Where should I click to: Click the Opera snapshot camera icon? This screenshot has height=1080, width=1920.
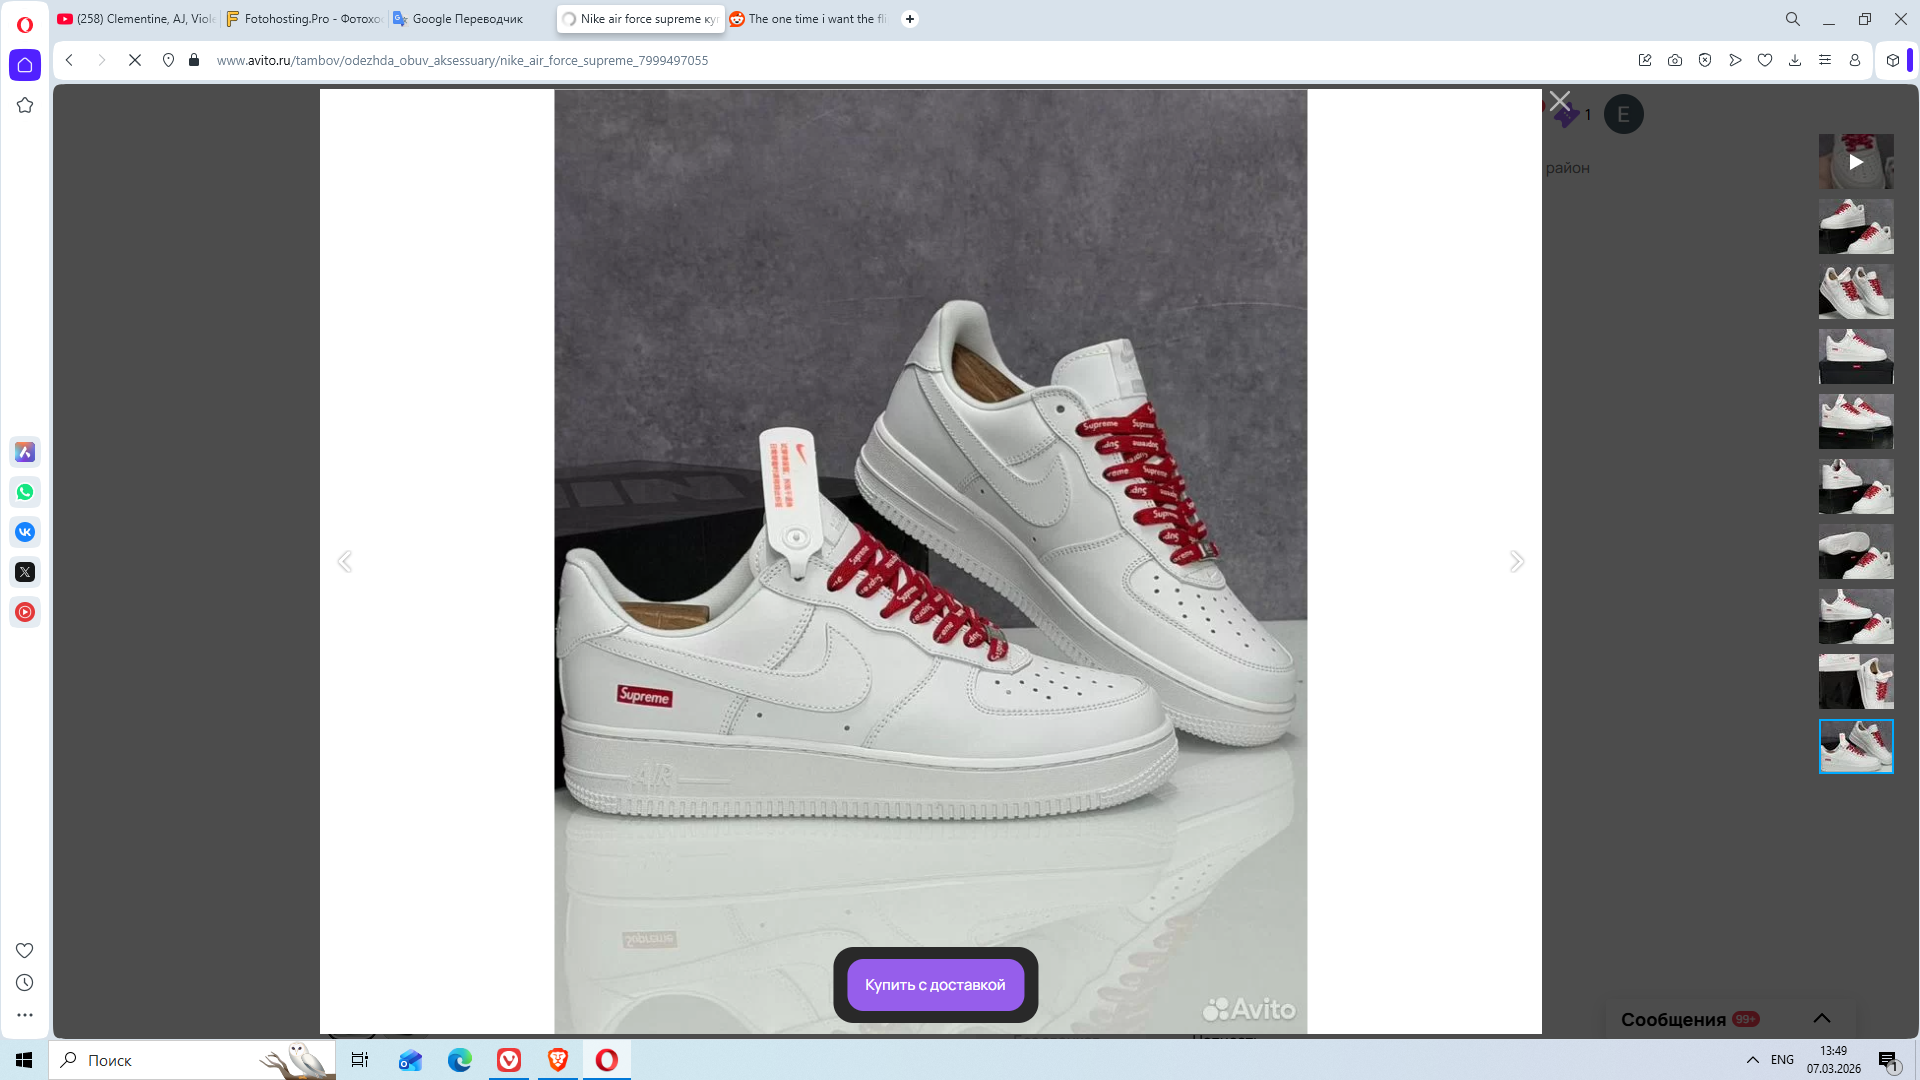[x=1675, y=60]
